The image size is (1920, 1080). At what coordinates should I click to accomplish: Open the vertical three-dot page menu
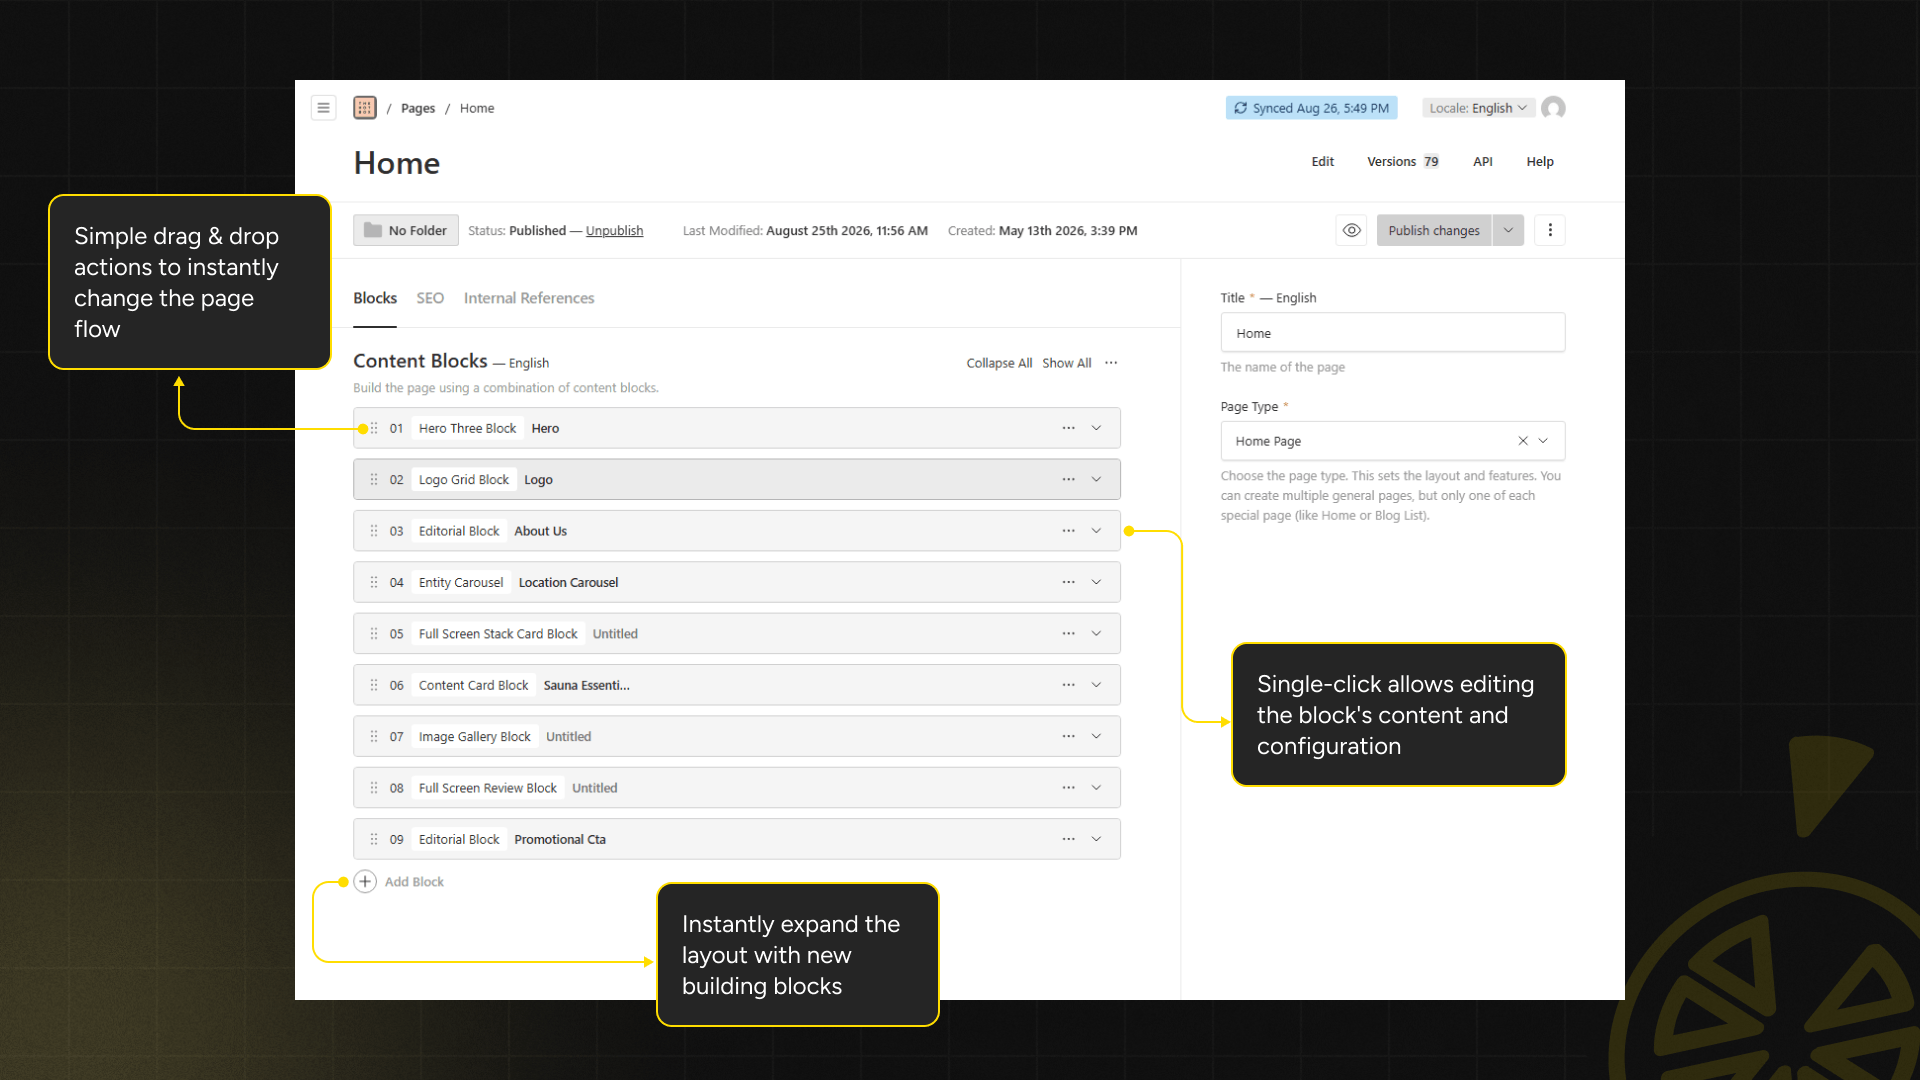pyautogui.click(x=1550, y=230)
